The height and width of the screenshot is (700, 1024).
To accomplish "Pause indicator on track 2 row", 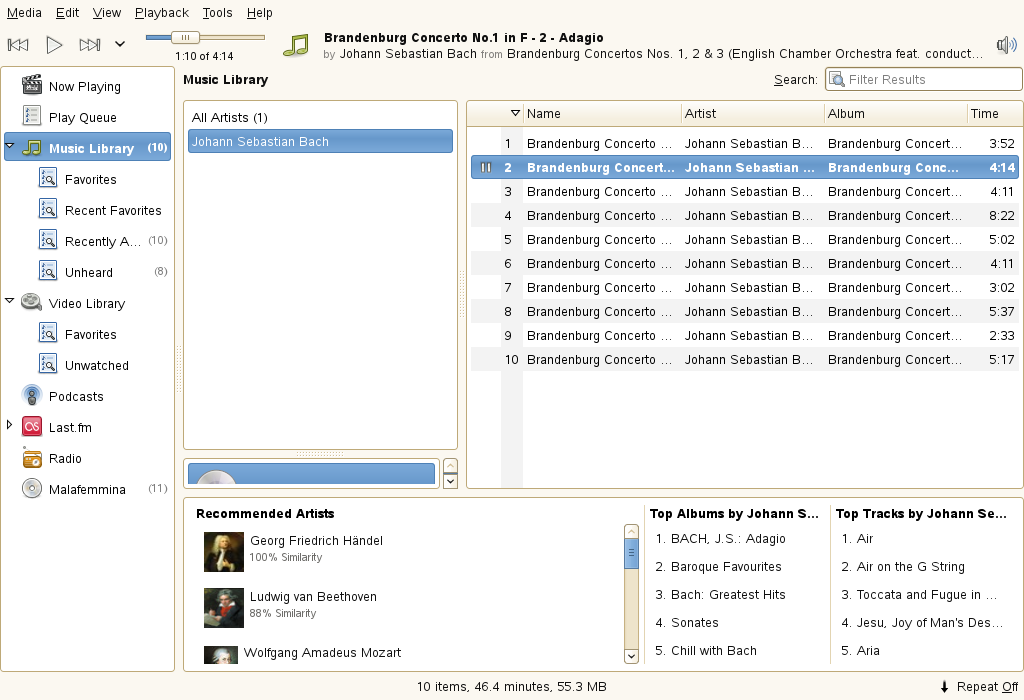I will pos(486,168).
